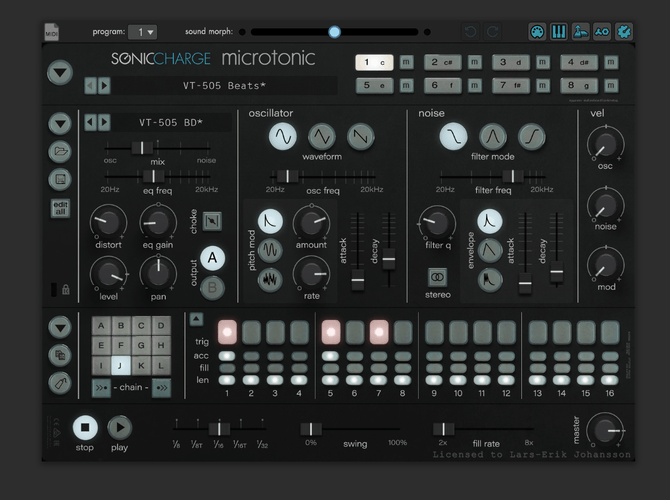Go to previous program before VT-505 Beats
Screen dimensions: 670x500
tap(90, 86)
